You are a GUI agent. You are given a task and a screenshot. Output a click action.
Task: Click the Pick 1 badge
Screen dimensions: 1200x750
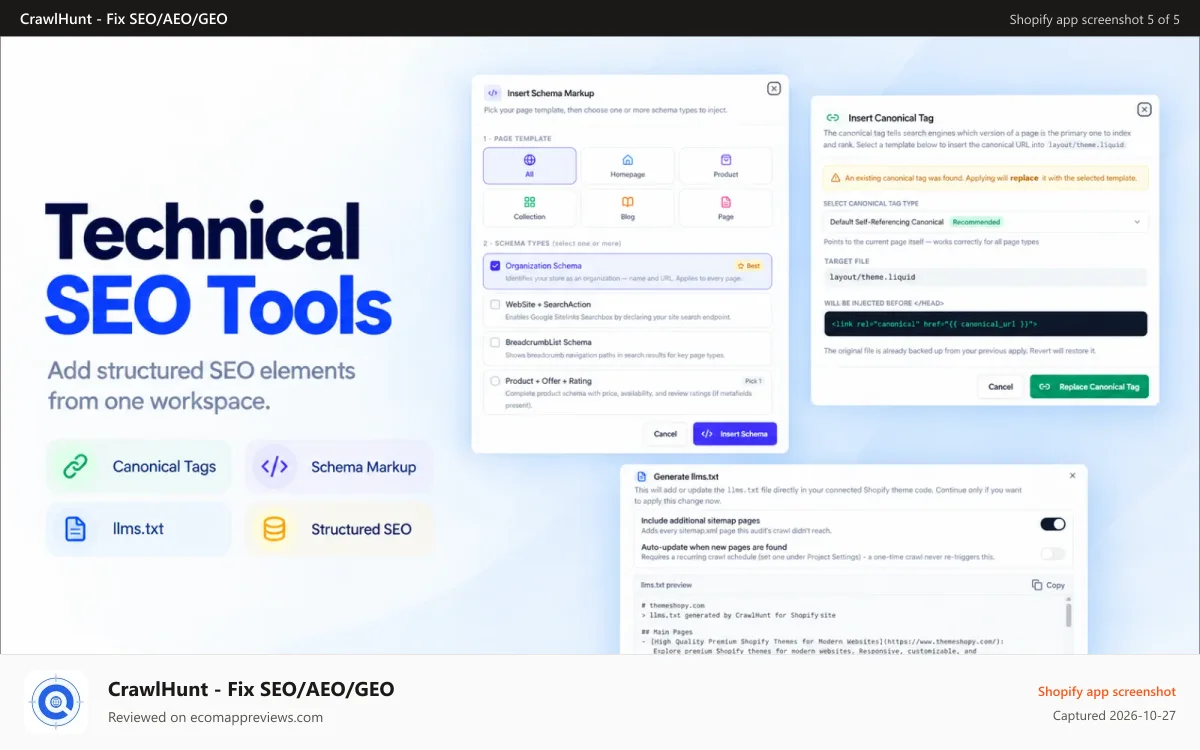click(x=753, y=381)
